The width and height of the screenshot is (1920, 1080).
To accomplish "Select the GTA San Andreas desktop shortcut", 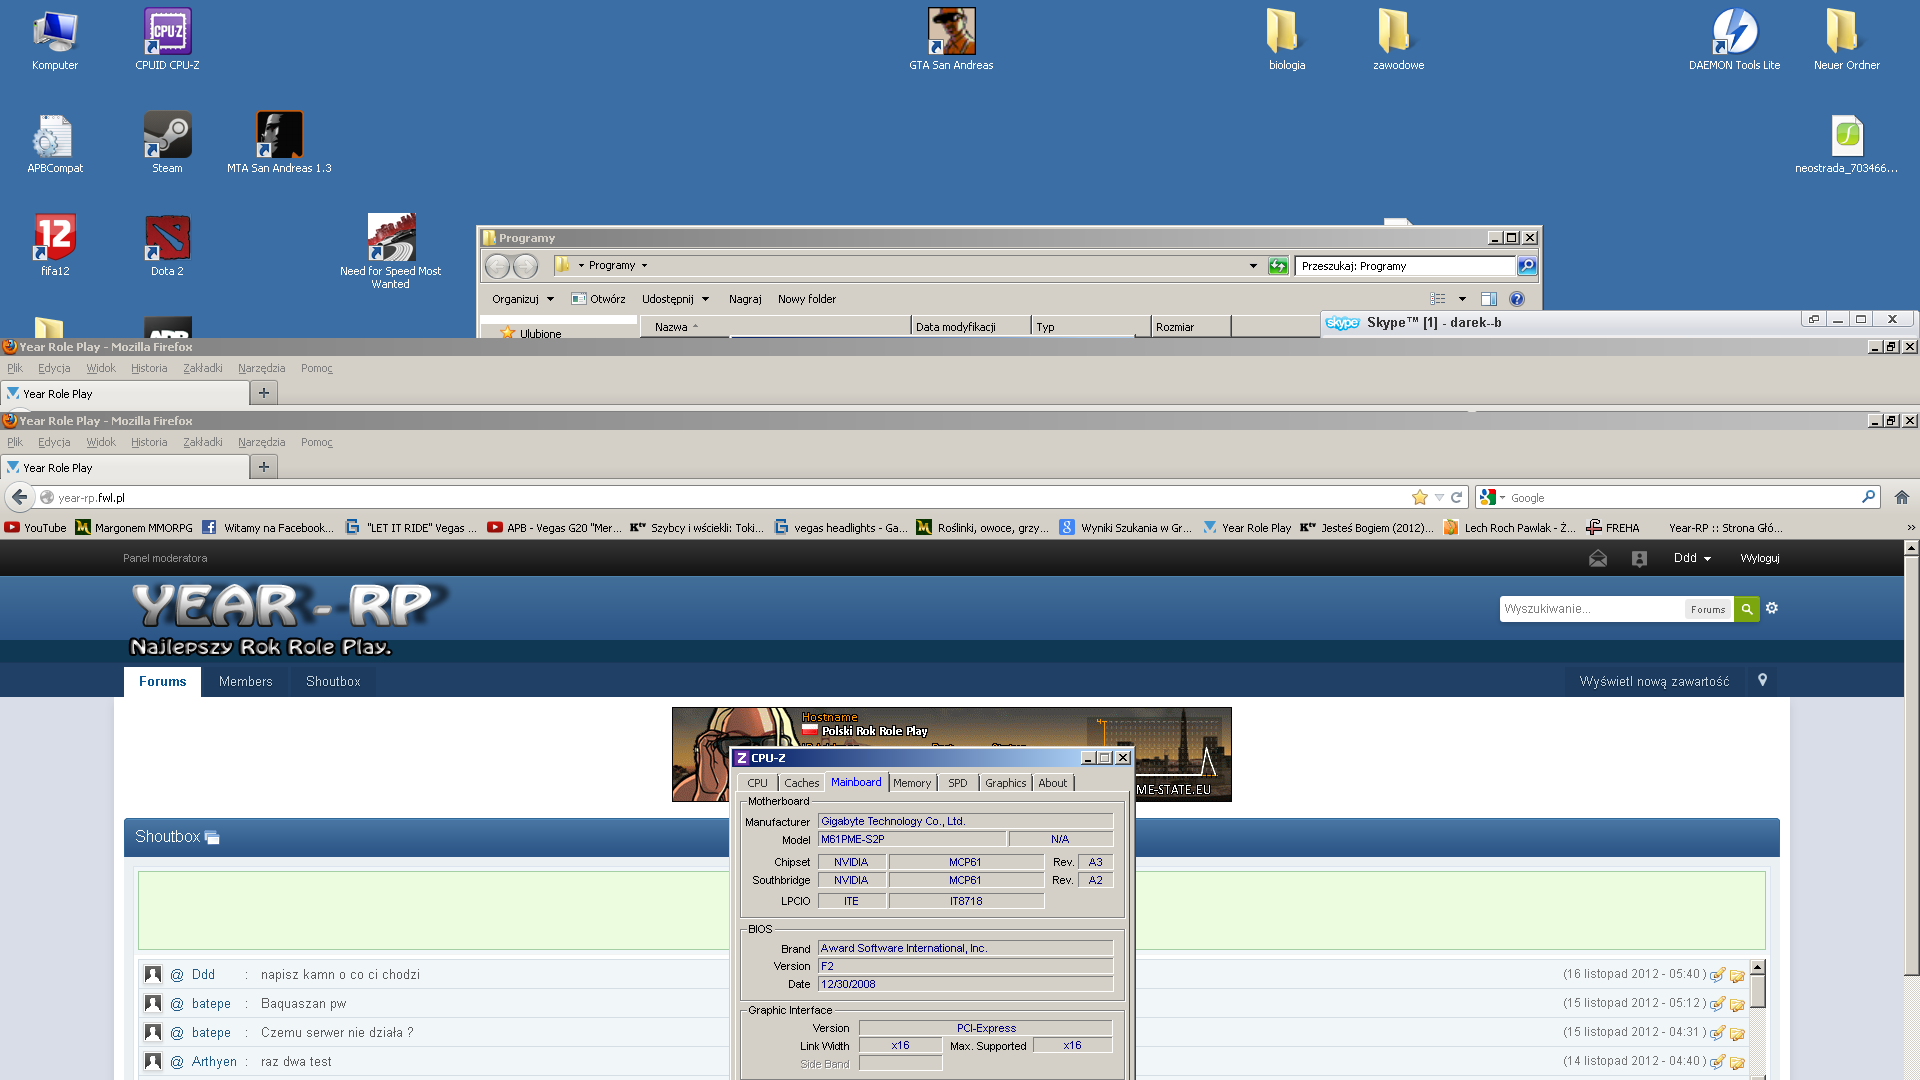I will 951,40.
